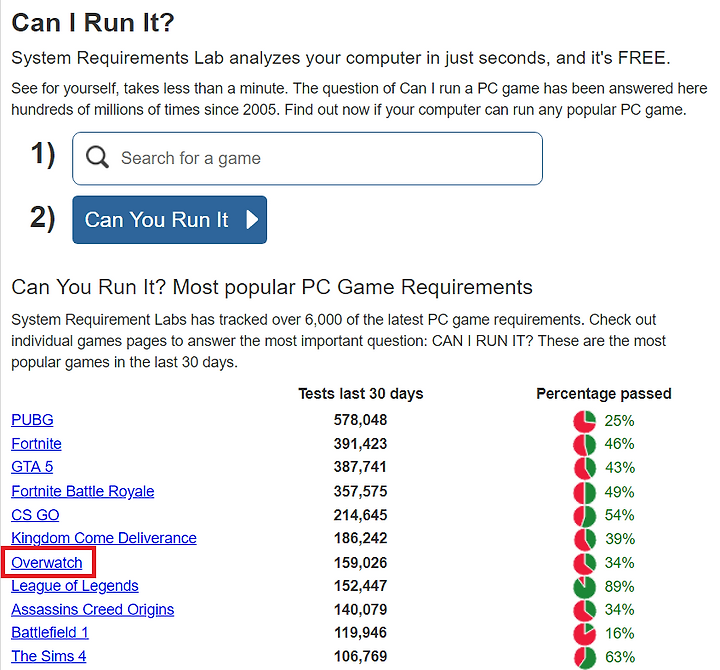
Task: Click the 54% passed value
Action: (x=619, y=515)
